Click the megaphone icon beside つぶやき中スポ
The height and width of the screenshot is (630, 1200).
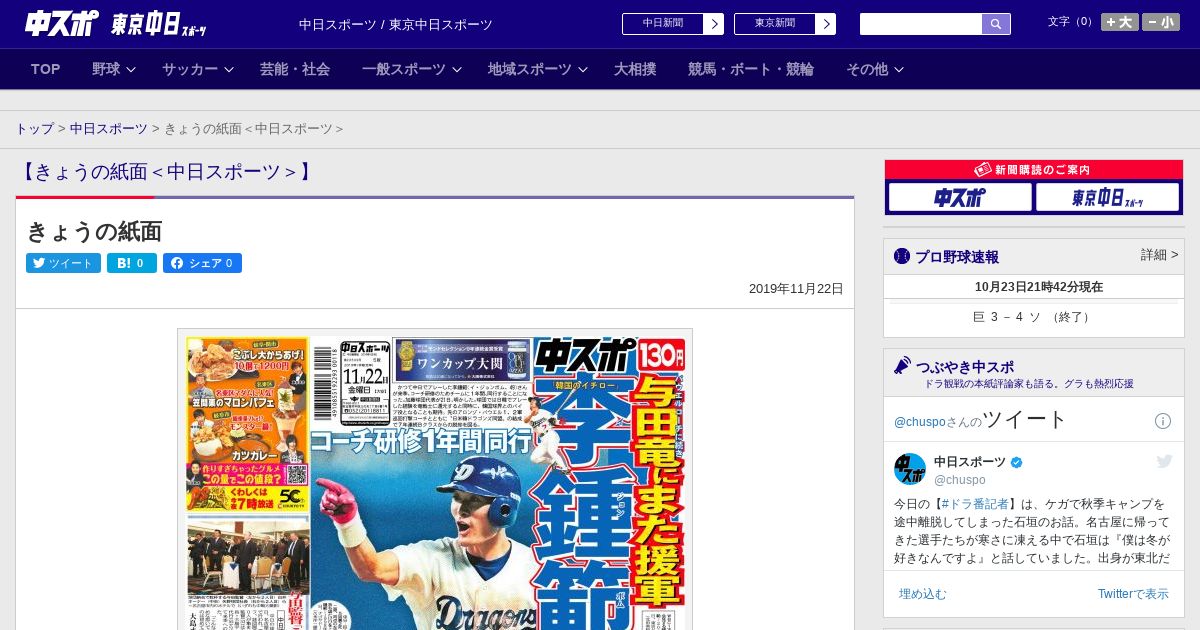(902, 365)
